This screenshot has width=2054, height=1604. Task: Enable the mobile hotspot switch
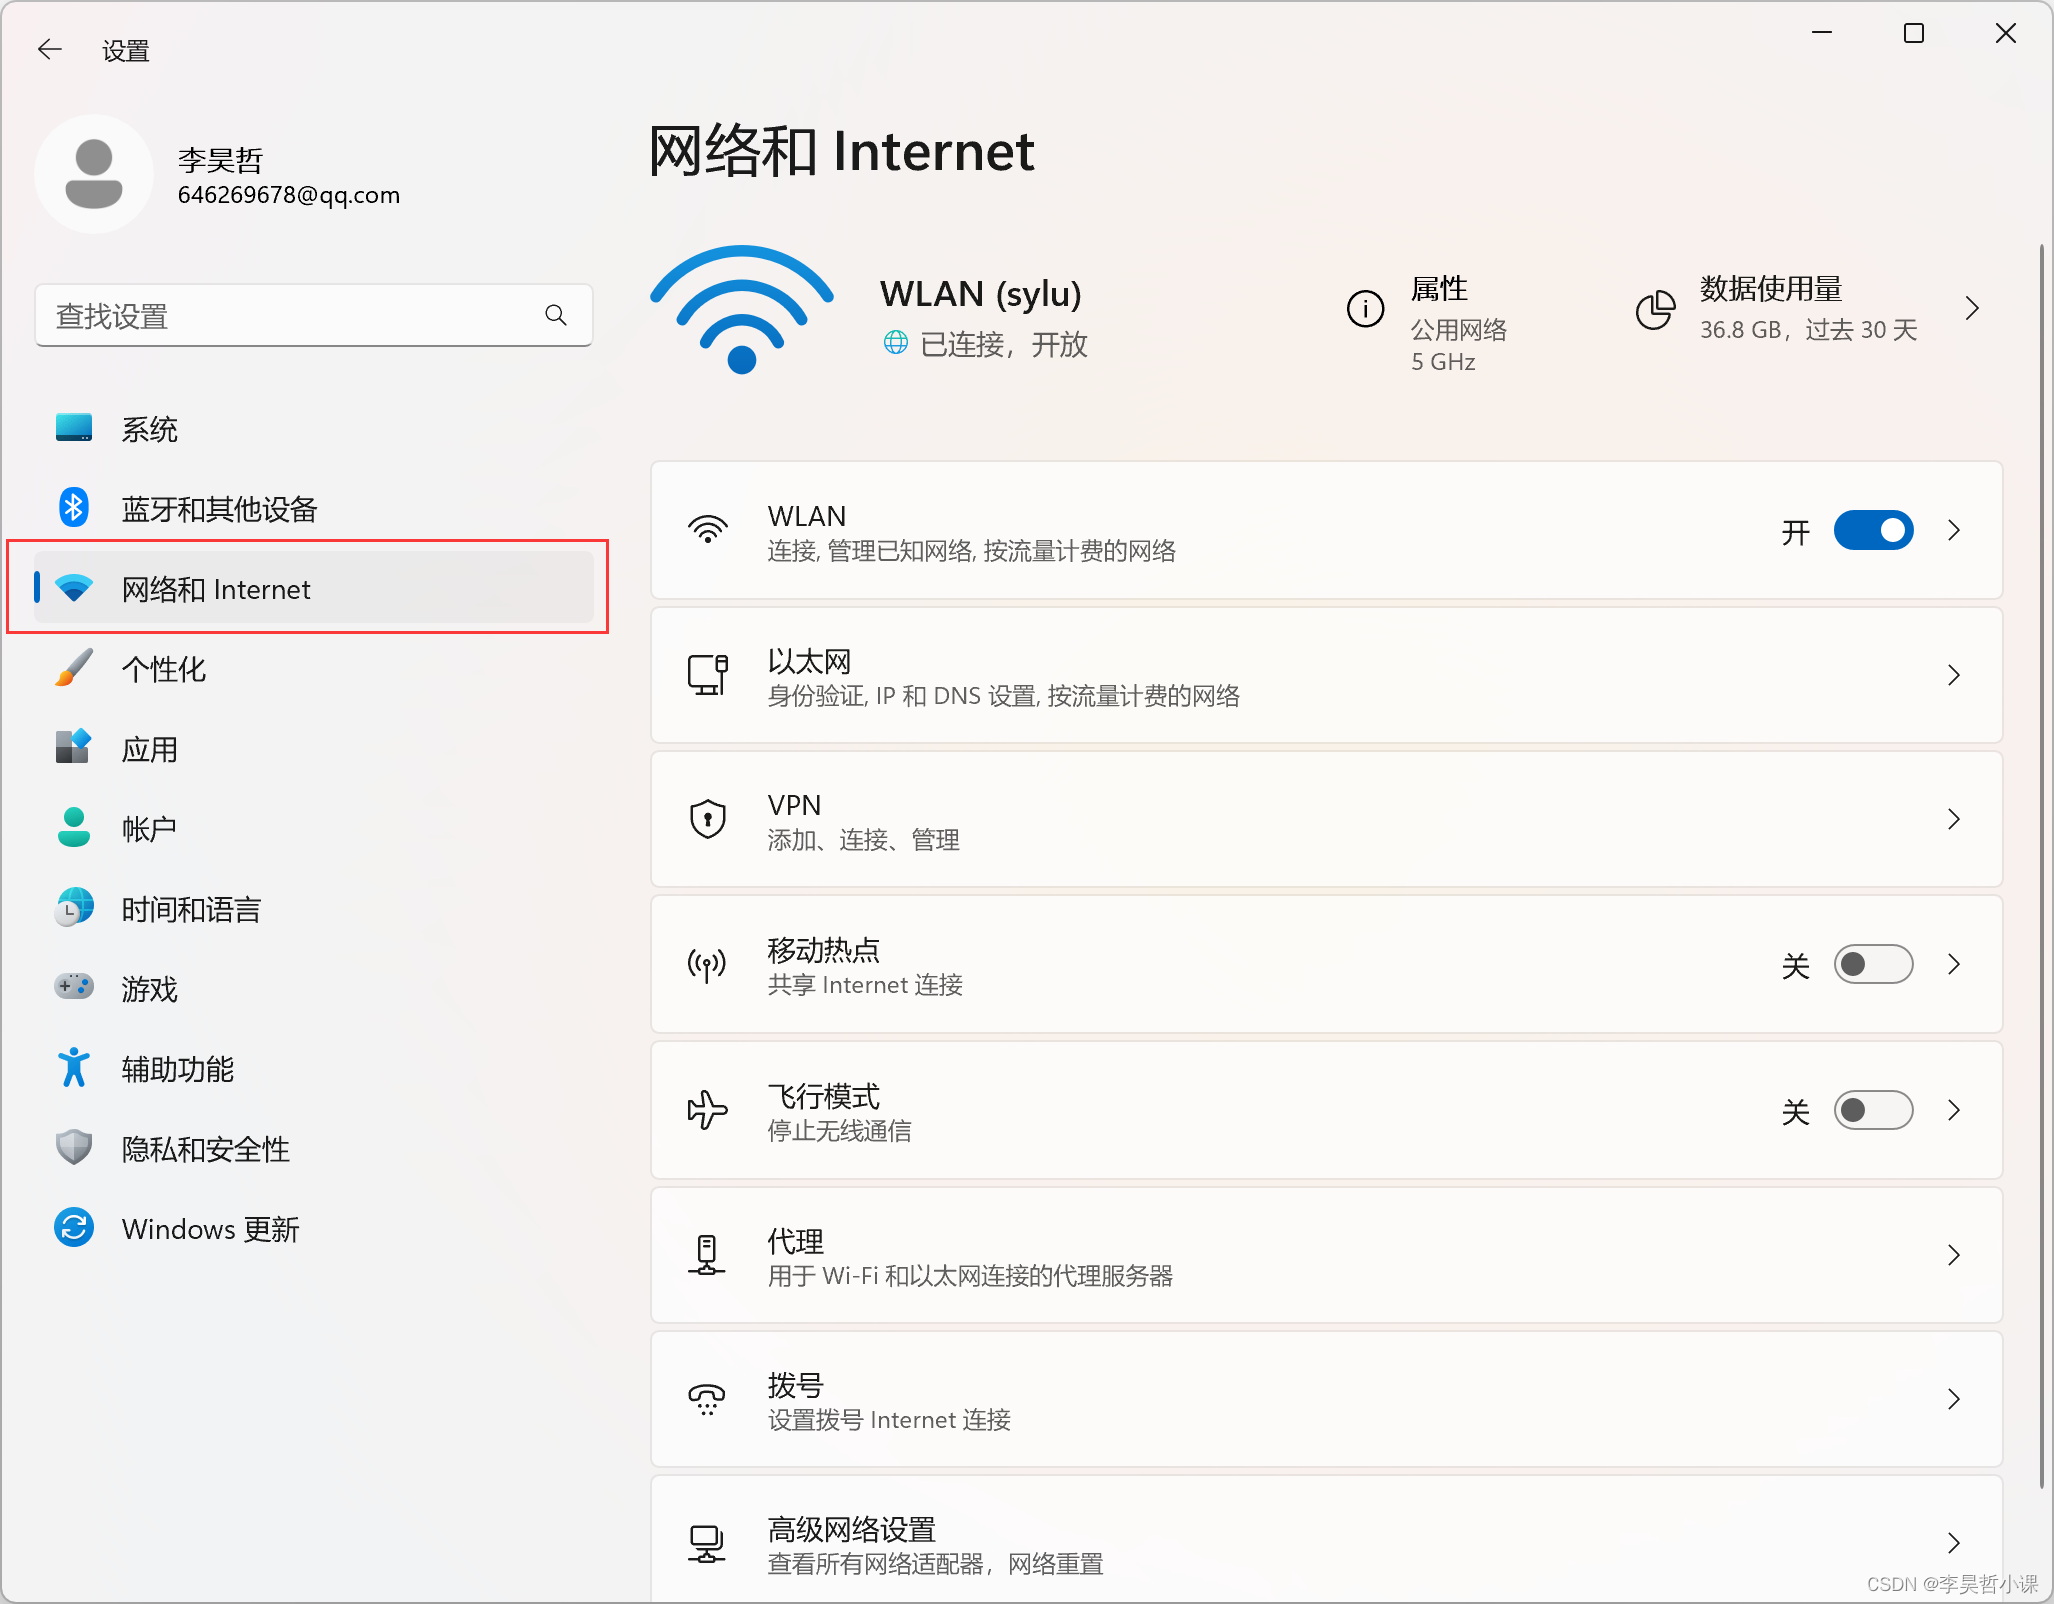(x=1873, y=964)
